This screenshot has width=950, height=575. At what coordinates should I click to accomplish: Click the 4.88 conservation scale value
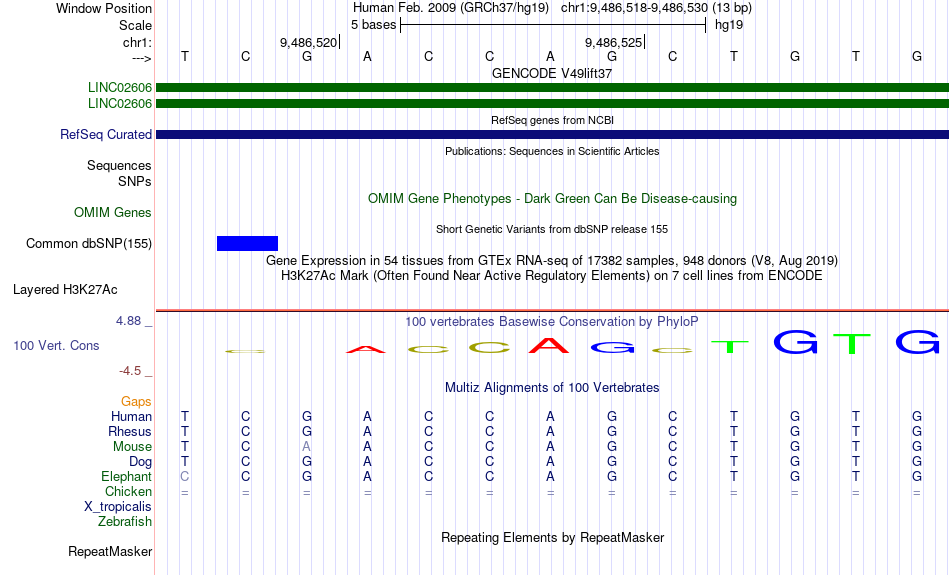[129, 321]
